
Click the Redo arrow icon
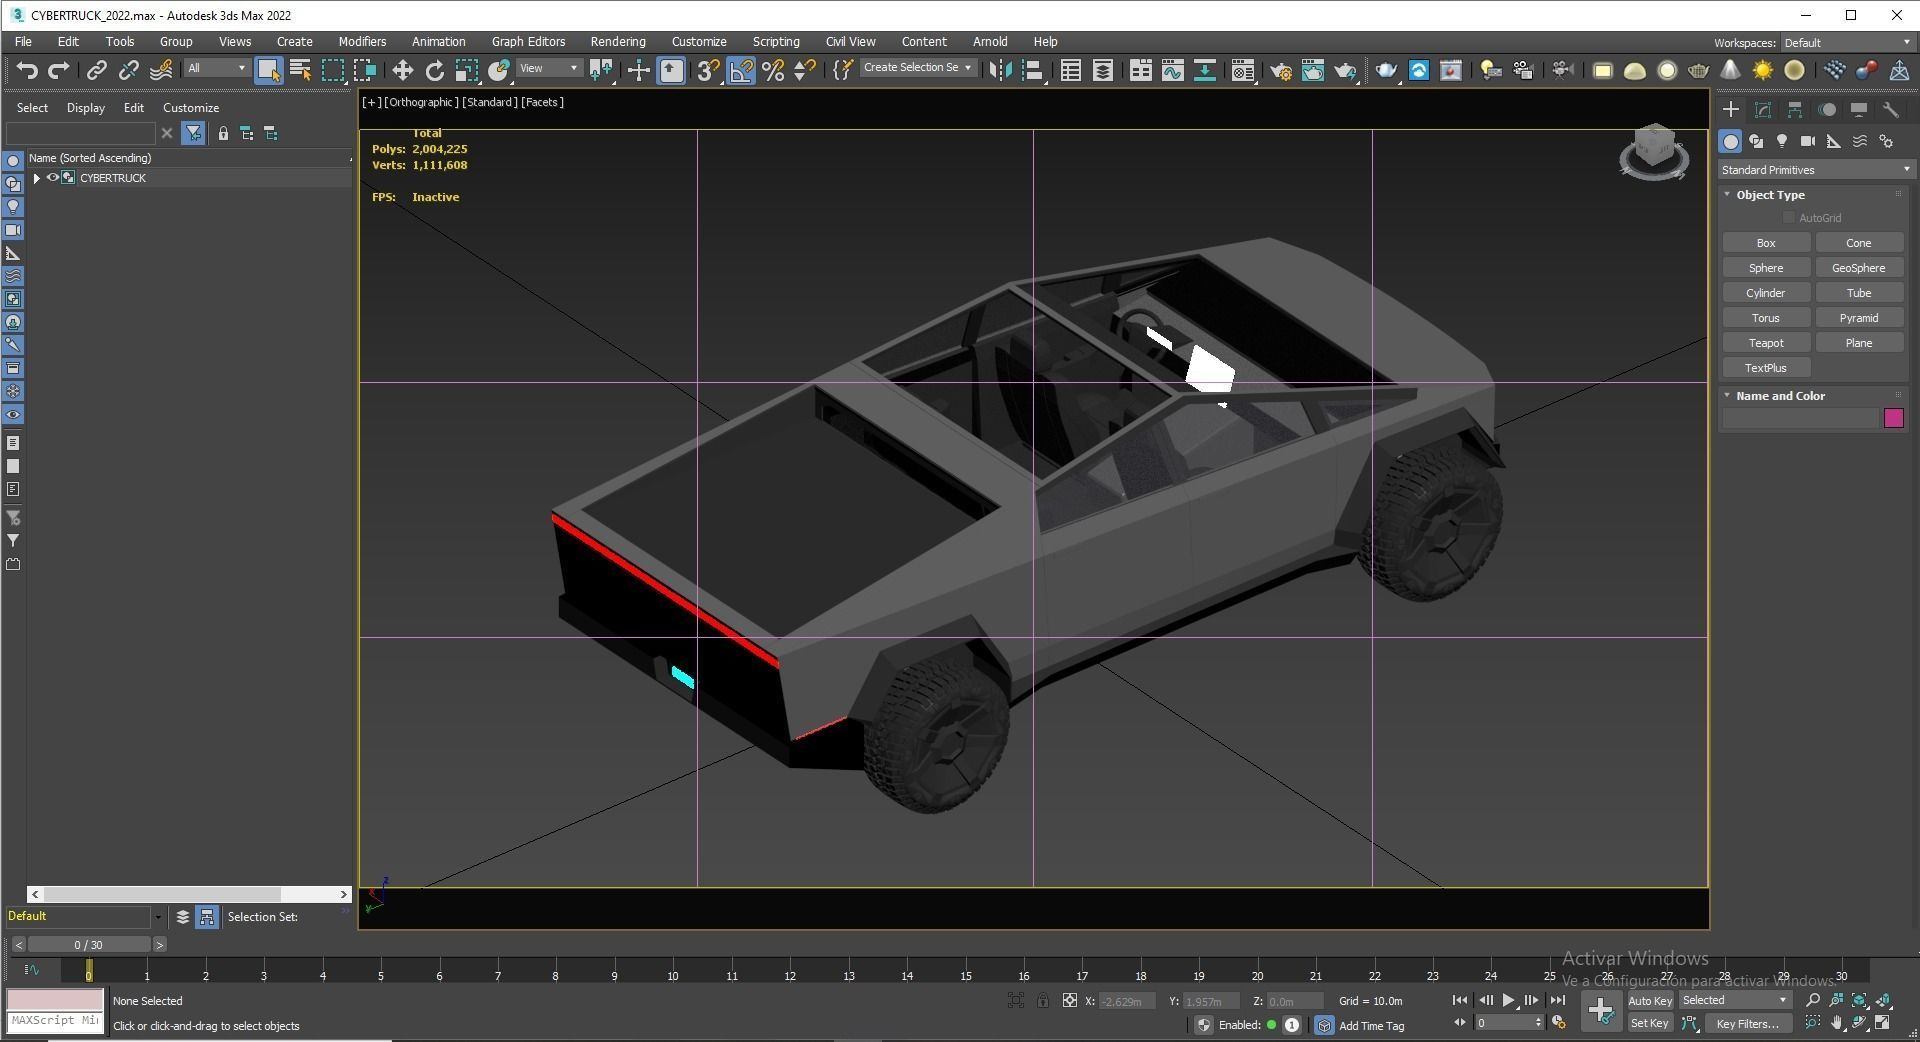pos(59,70)
